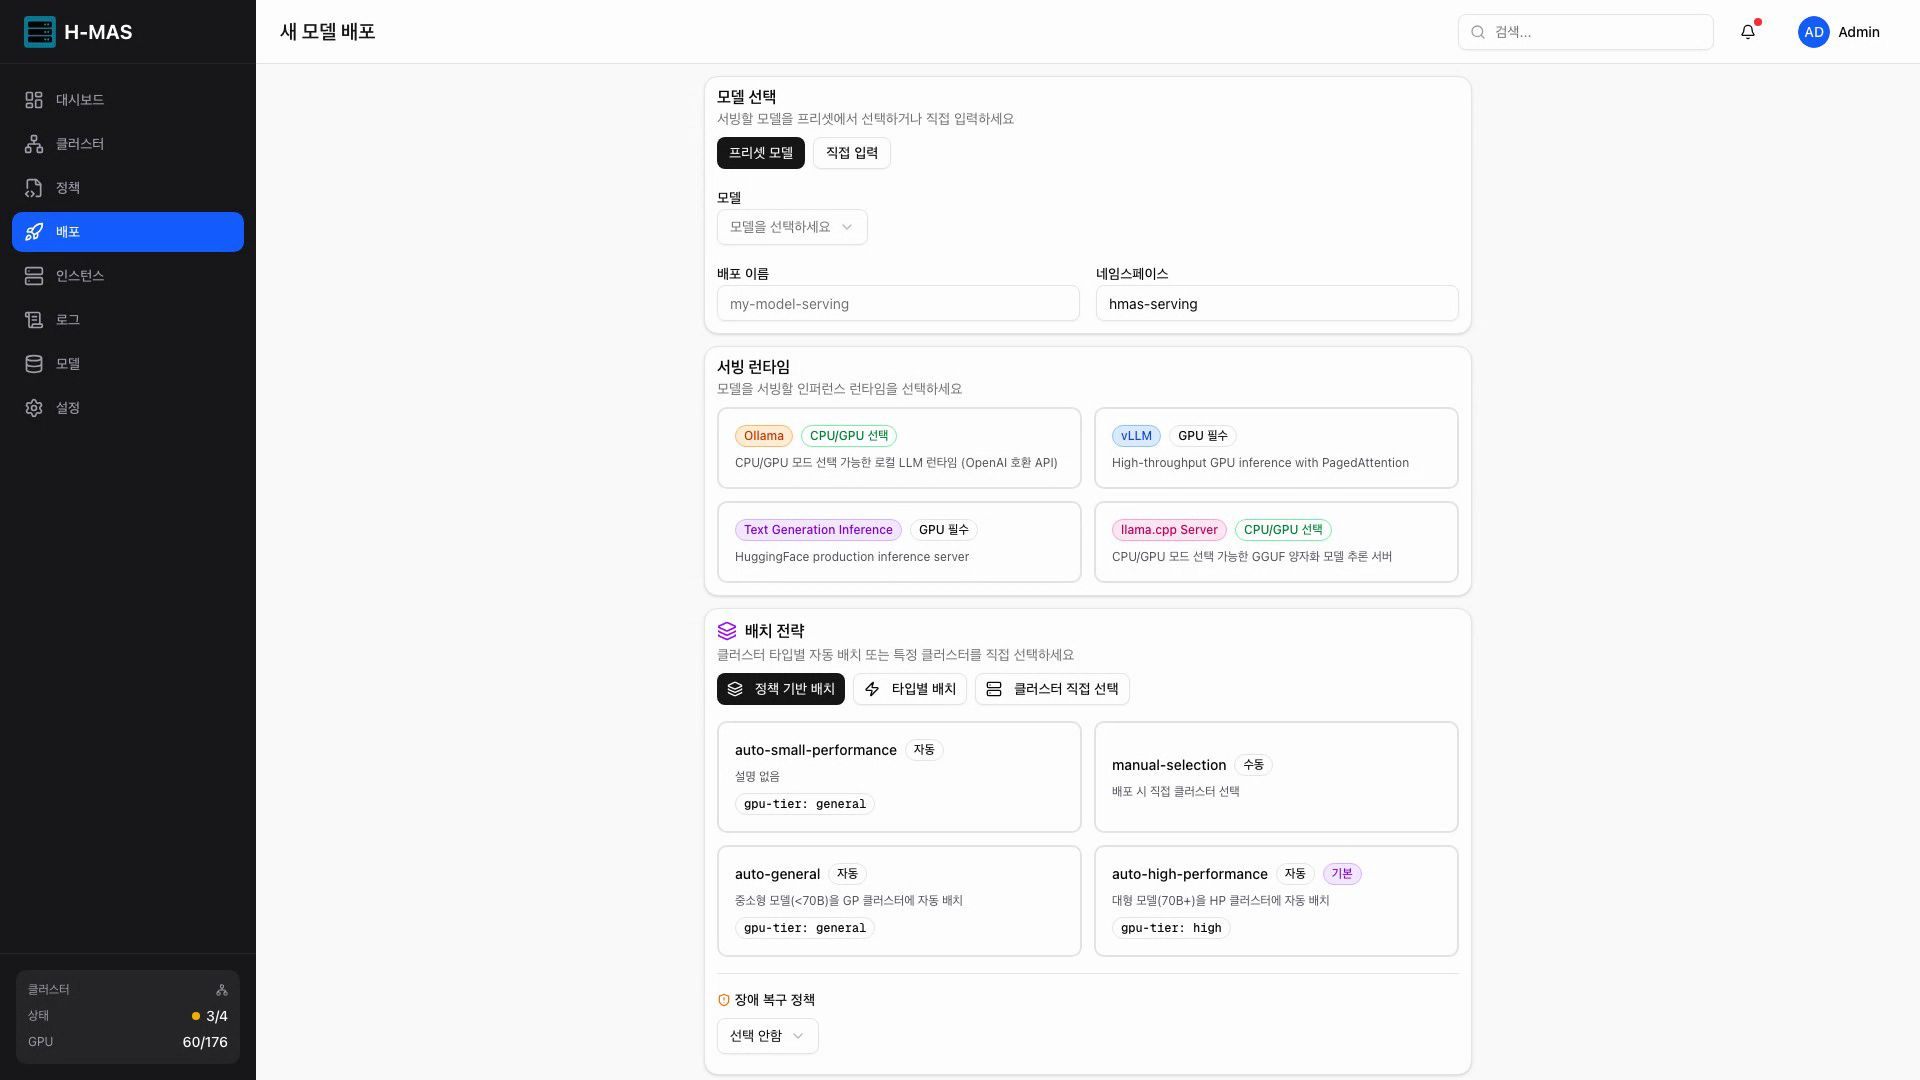The width and height of the screenshot is (1920, 1080).
Task: Click the dashboard grid icon in sidebar
Action: [x=34, y=100]
